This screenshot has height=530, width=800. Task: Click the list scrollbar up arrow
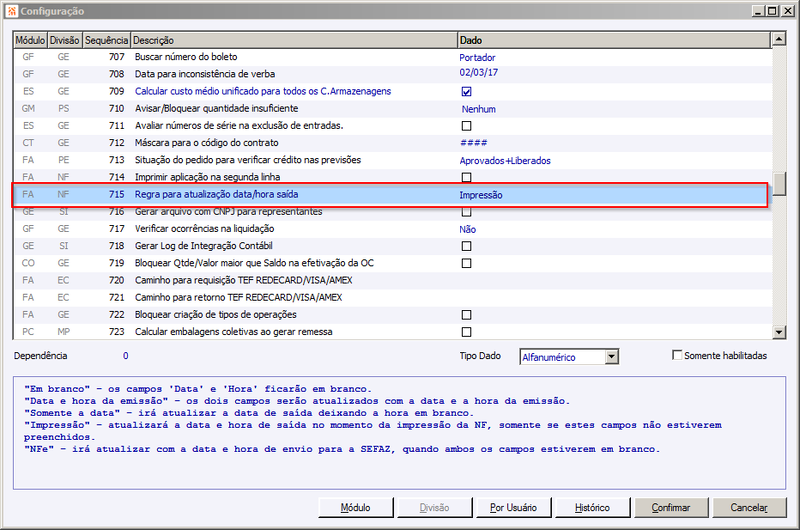(779, 39)
